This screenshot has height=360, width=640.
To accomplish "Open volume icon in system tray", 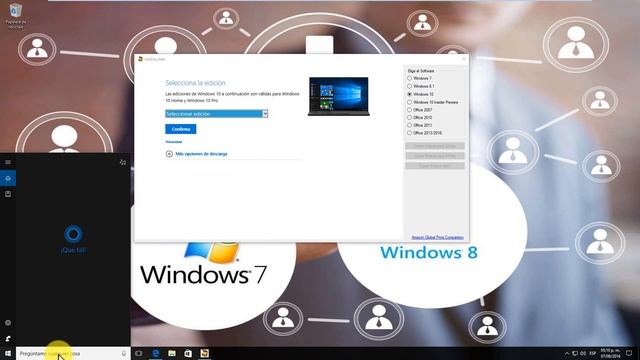I will pos(583,353).
